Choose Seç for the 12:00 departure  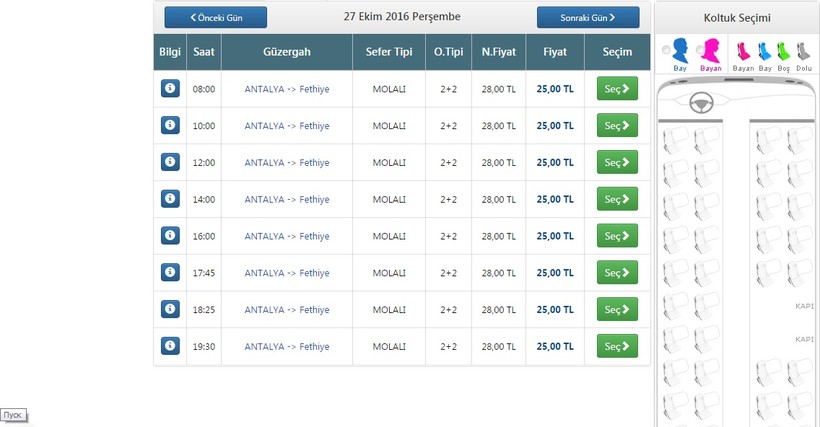click(616, 162)
